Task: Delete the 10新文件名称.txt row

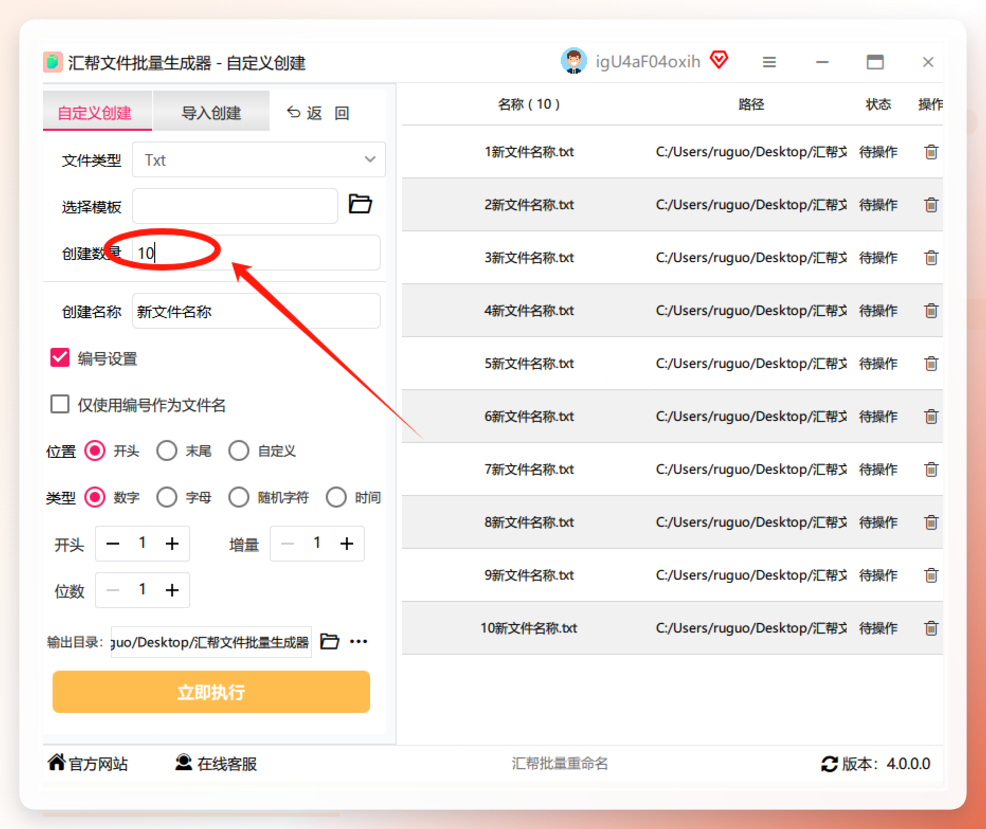Action: pos(931,628)
